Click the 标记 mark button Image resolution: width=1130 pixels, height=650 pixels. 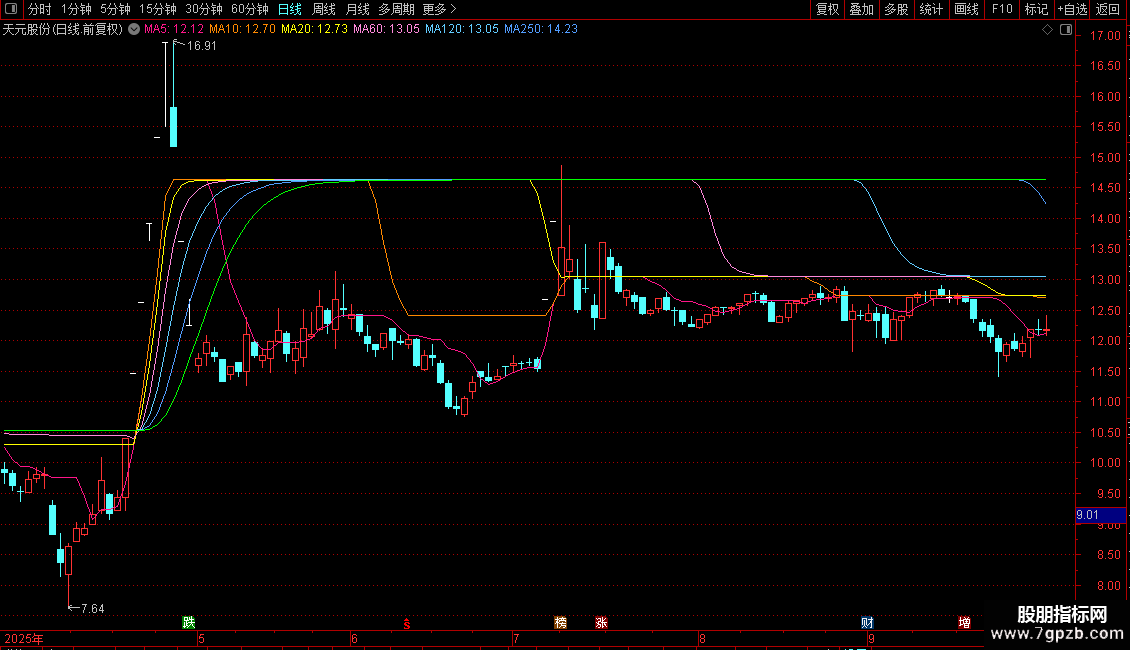pyautogui.click(x=1036, y=9)
